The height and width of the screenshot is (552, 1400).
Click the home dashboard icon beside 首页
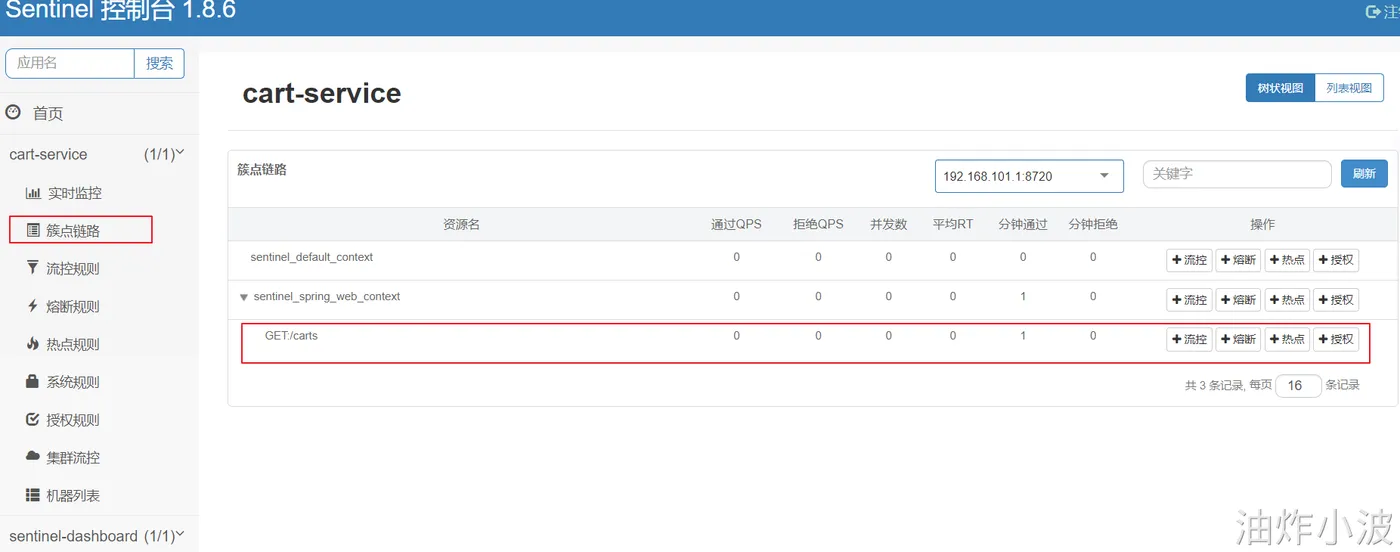(13, 113)
